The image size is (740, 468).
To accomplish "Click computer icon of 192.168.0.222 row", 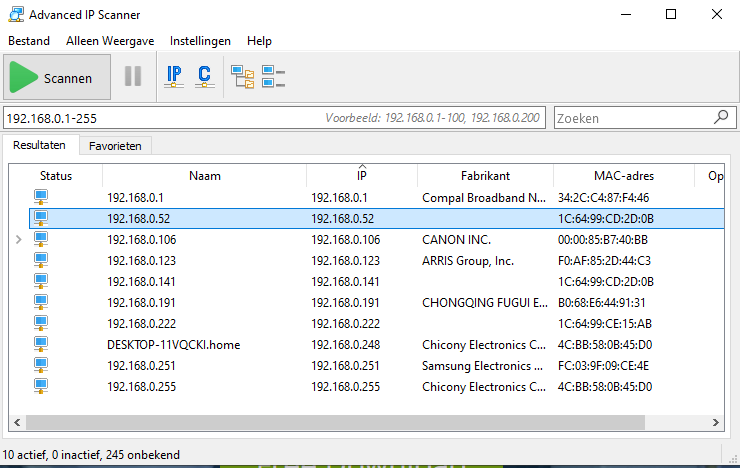I will (41, 323).
